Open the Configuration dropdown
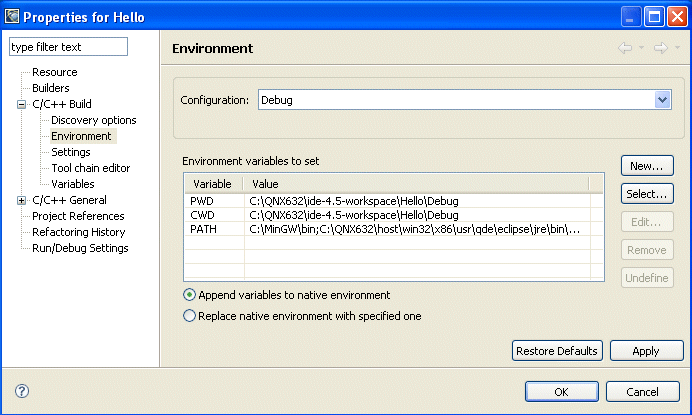Viewport: 692px width, 415px height. pos(661,100)
